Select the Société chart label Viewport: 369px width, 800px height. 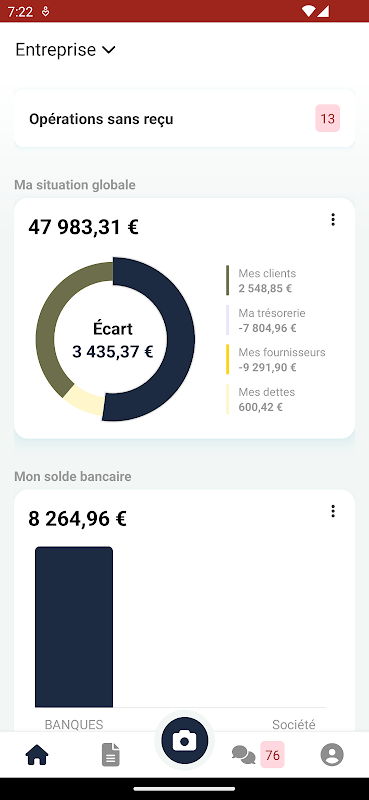coord(293,724)
